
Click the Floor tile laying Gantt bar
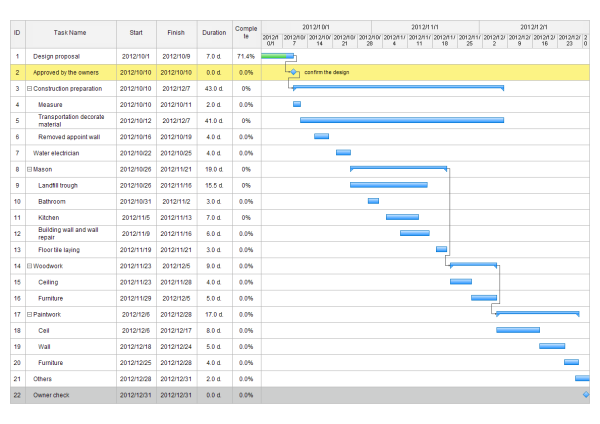coord(441,249)
